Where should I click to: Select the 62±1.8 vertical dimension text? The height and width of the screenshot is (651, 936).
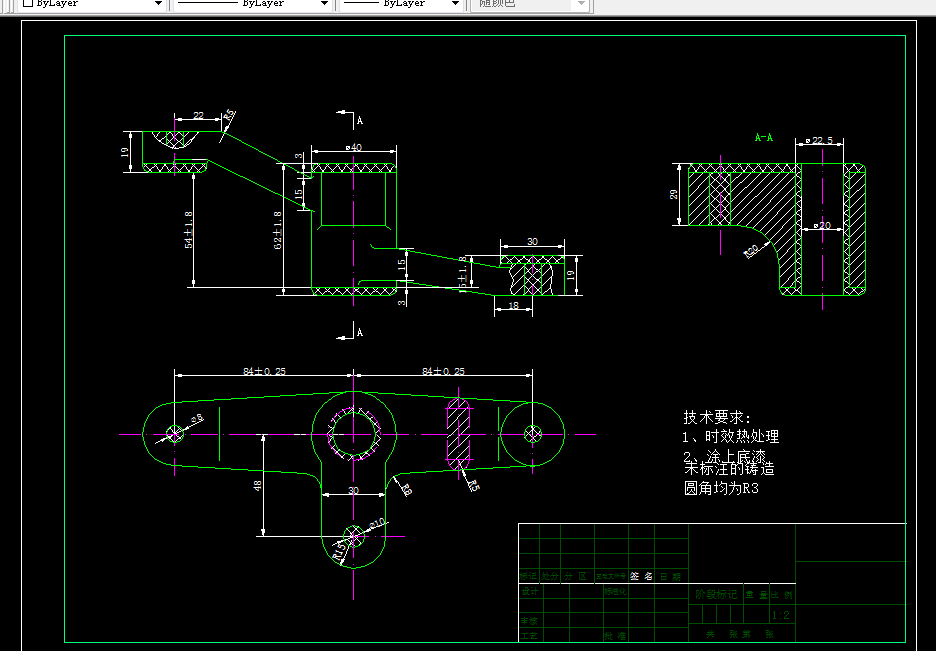point(278,230)
